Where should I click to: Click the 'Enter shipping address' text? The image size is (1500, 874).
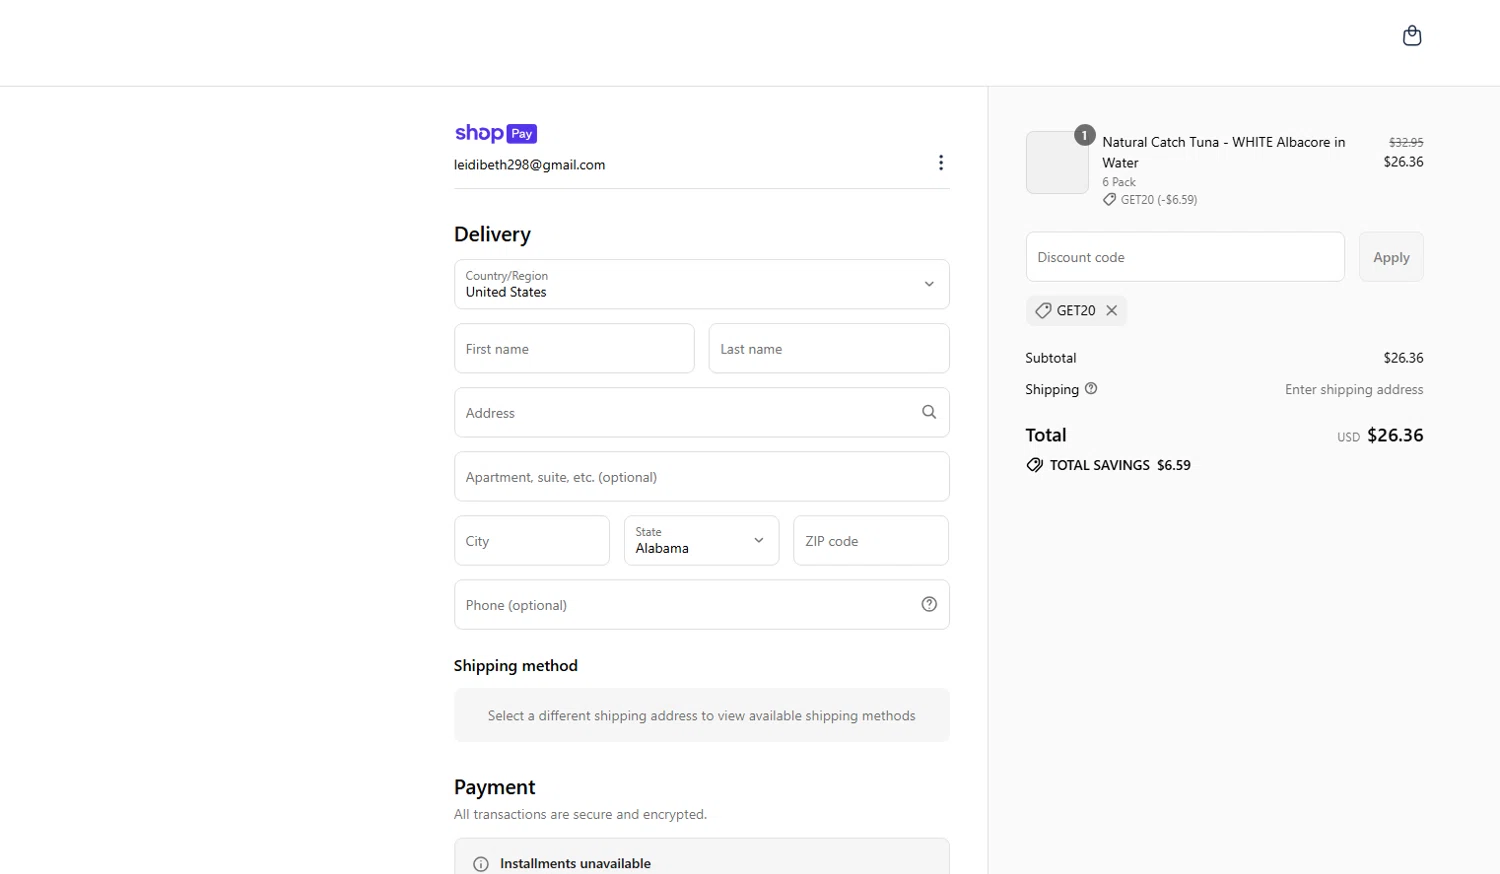coord(1354,389)
